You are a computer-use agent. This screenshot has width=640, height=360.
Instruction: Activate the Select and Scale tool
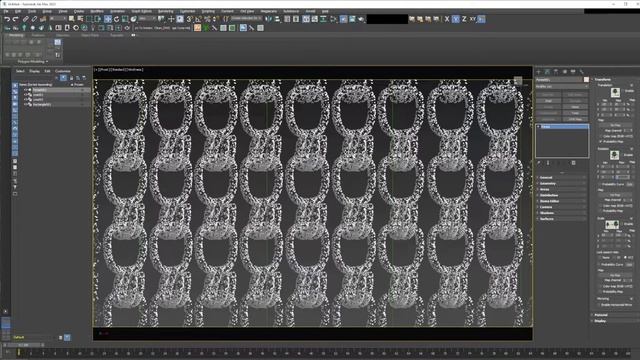(x=125, y=19)
